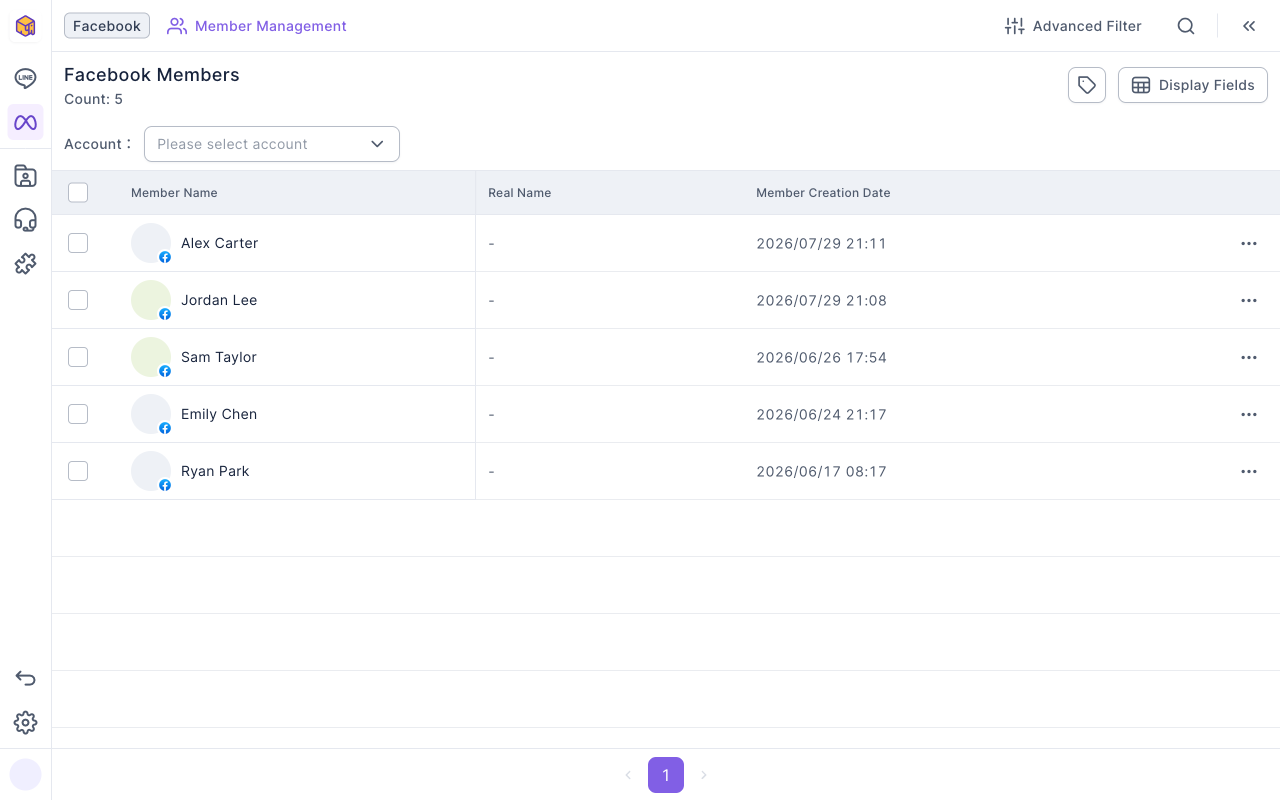This screenshot has height=800, width=1280.
Task: Click Jordan Lee's avatar thumbnail
Action: pyautogui.click(x=151, y=300)
